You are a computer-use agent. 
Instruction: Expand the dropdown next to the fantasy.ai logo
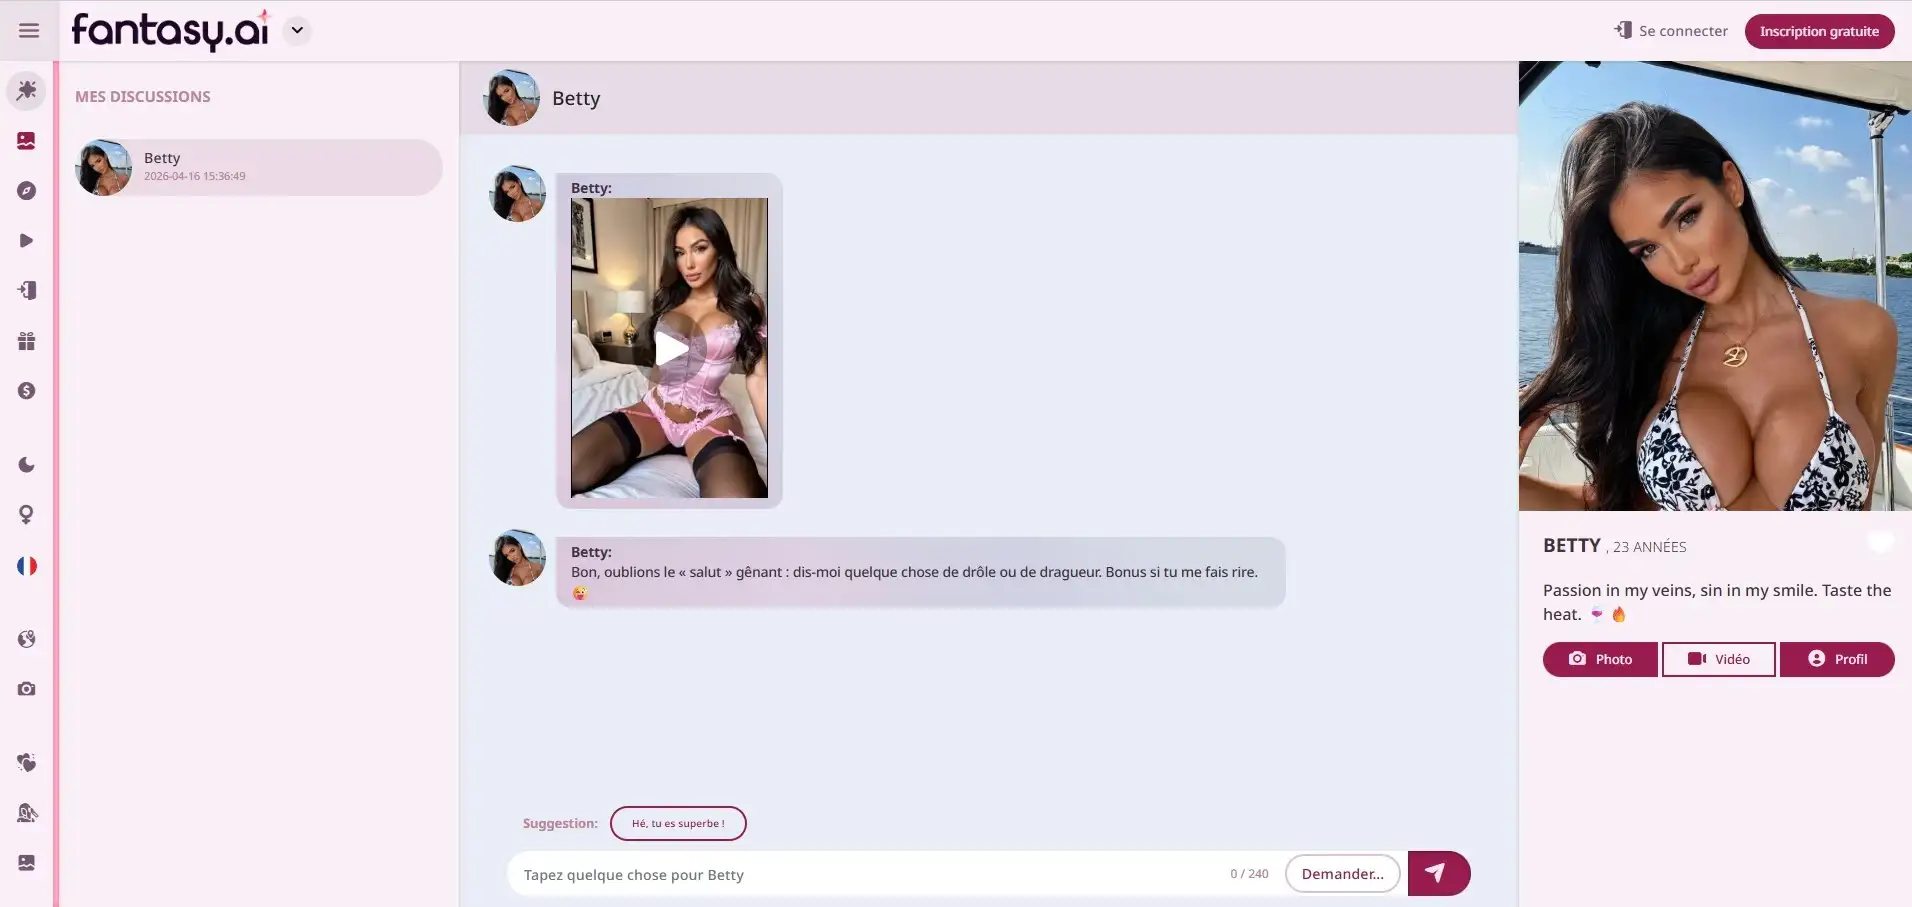point(297,30)
